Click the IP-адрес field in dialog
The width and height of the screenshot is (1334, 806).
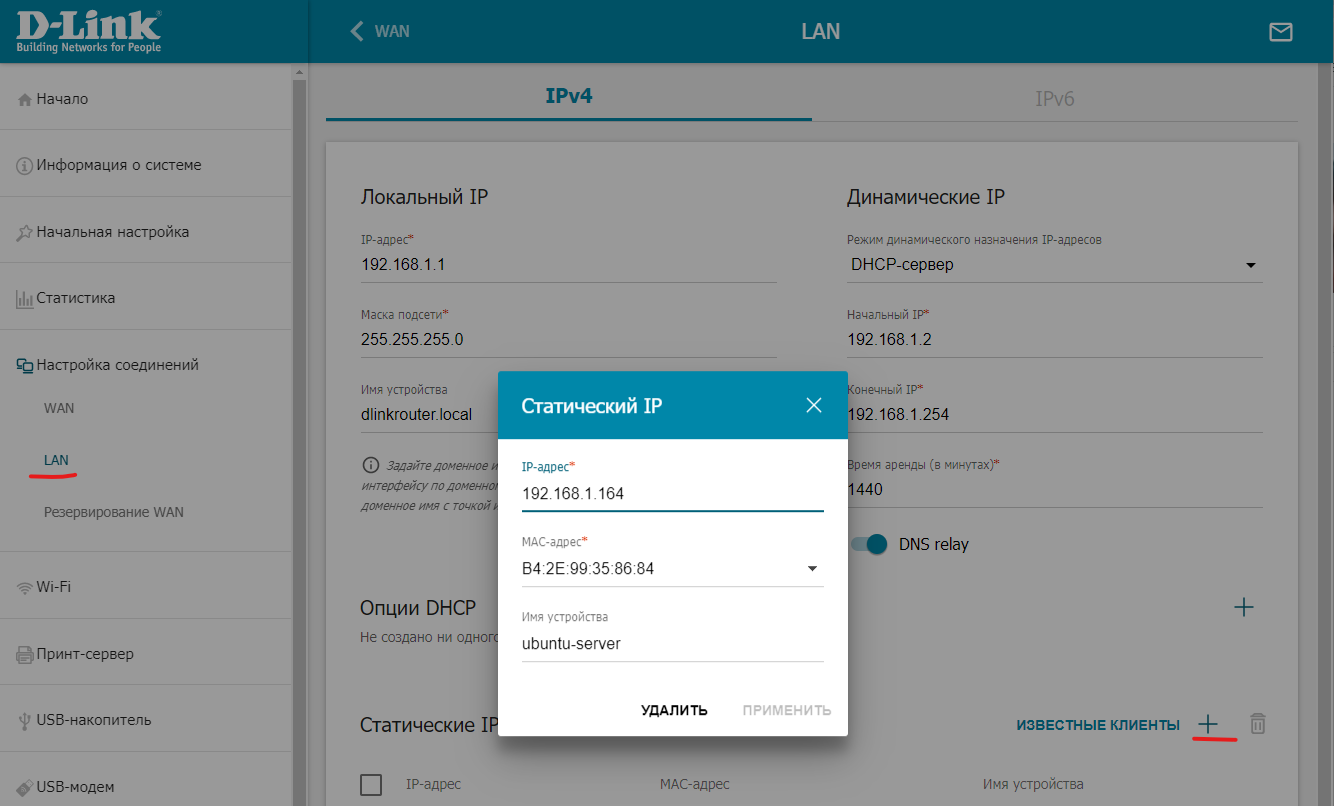(672, 494)
